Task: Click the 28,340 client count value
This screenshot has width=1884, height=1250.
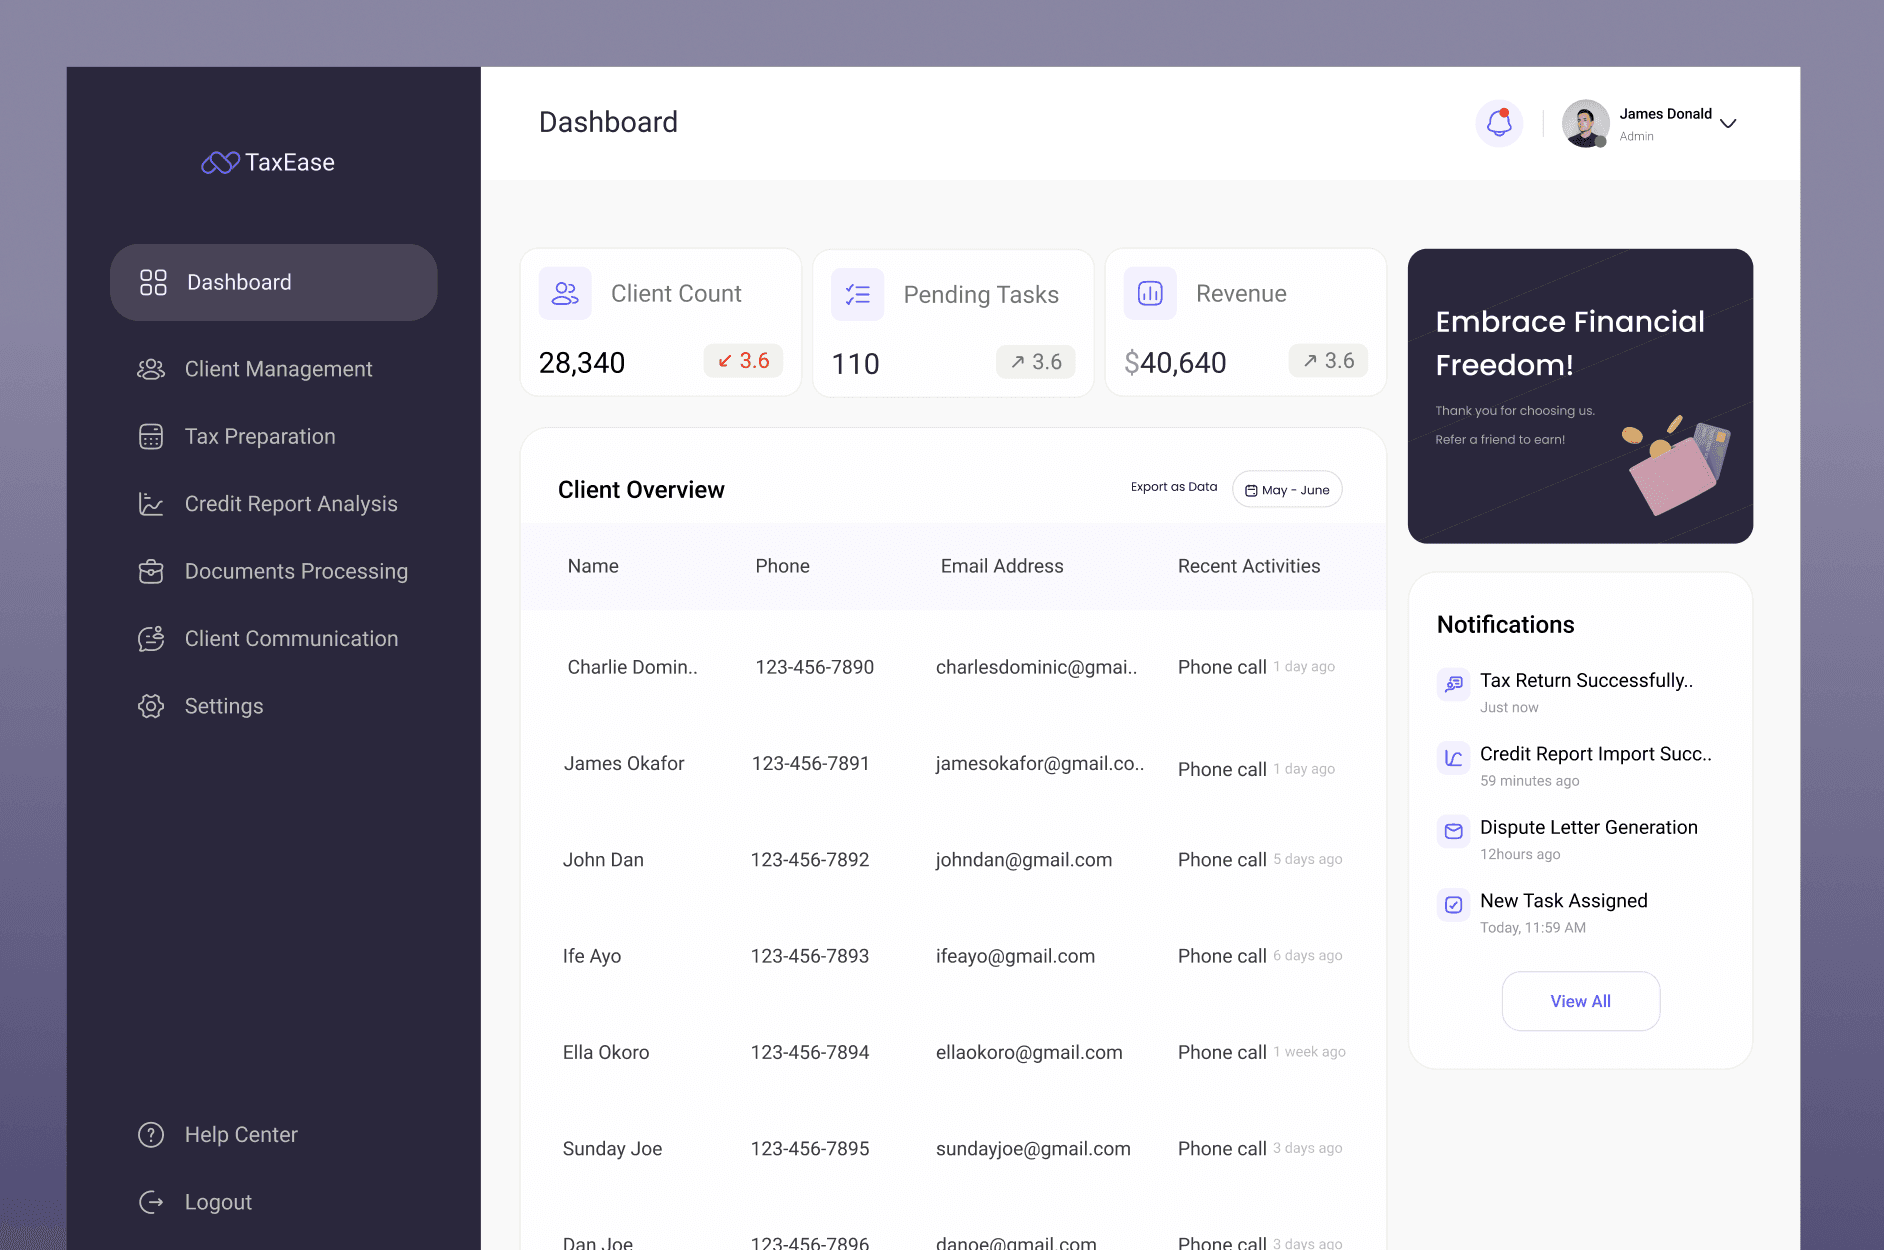Action: pyautogui.click(x=582, y=362)
